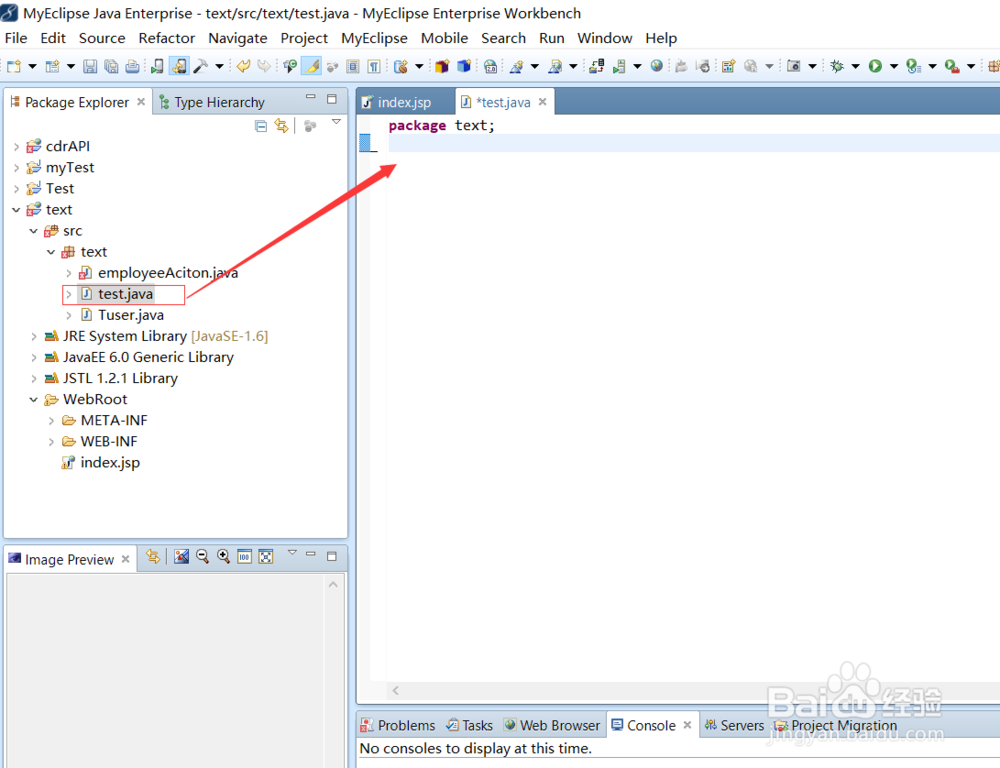1000x768 pixels.
Task: Collapse the text project node
Action: 16,210
